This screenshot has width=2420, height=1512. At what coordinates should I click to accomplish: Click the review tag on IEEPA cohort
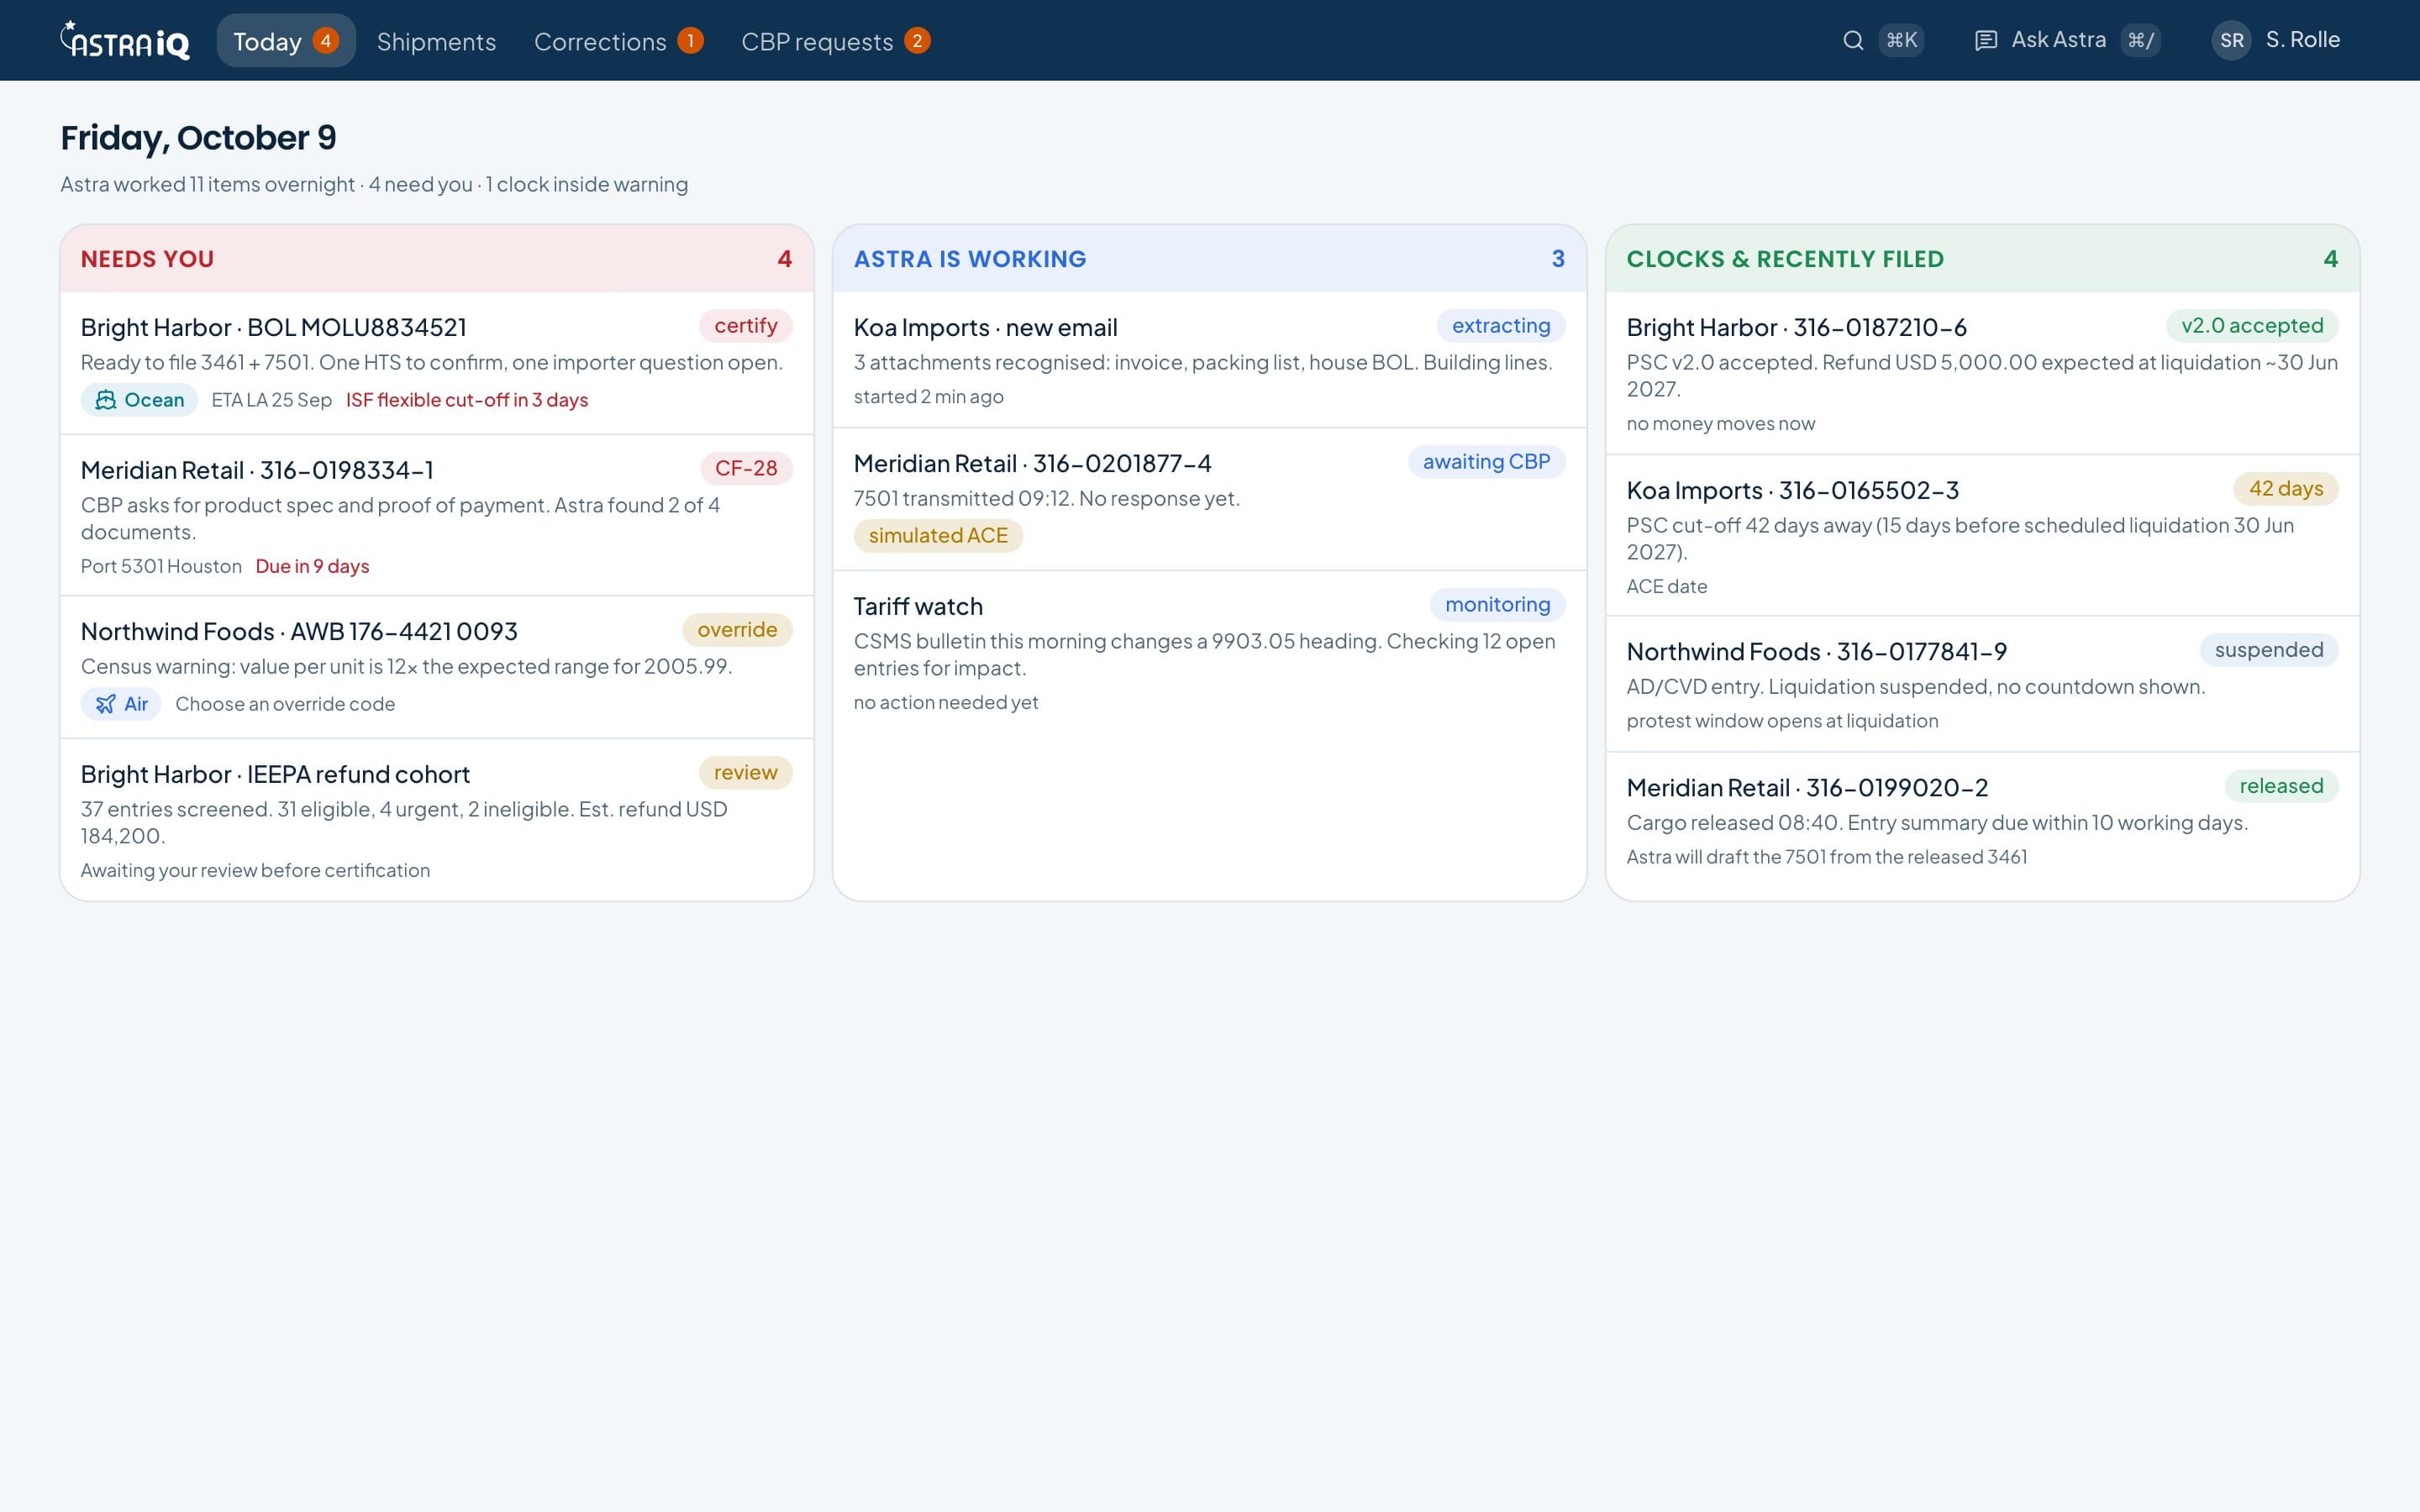pos(745,773)
